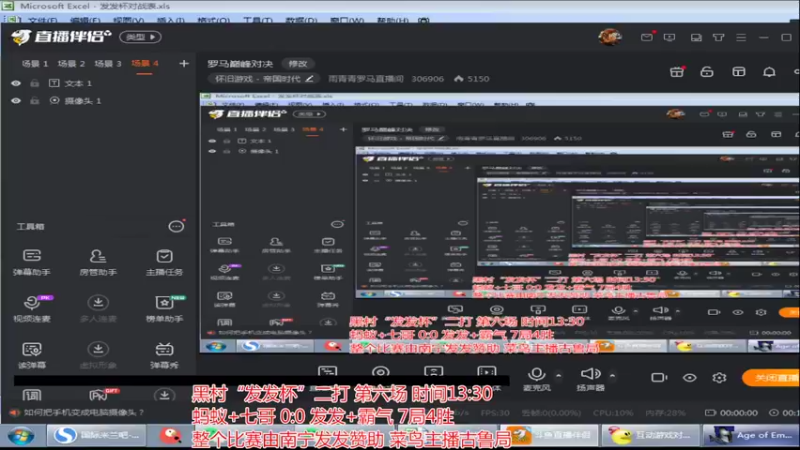Open the layout panel icon beside bell

tap(739, 72)
